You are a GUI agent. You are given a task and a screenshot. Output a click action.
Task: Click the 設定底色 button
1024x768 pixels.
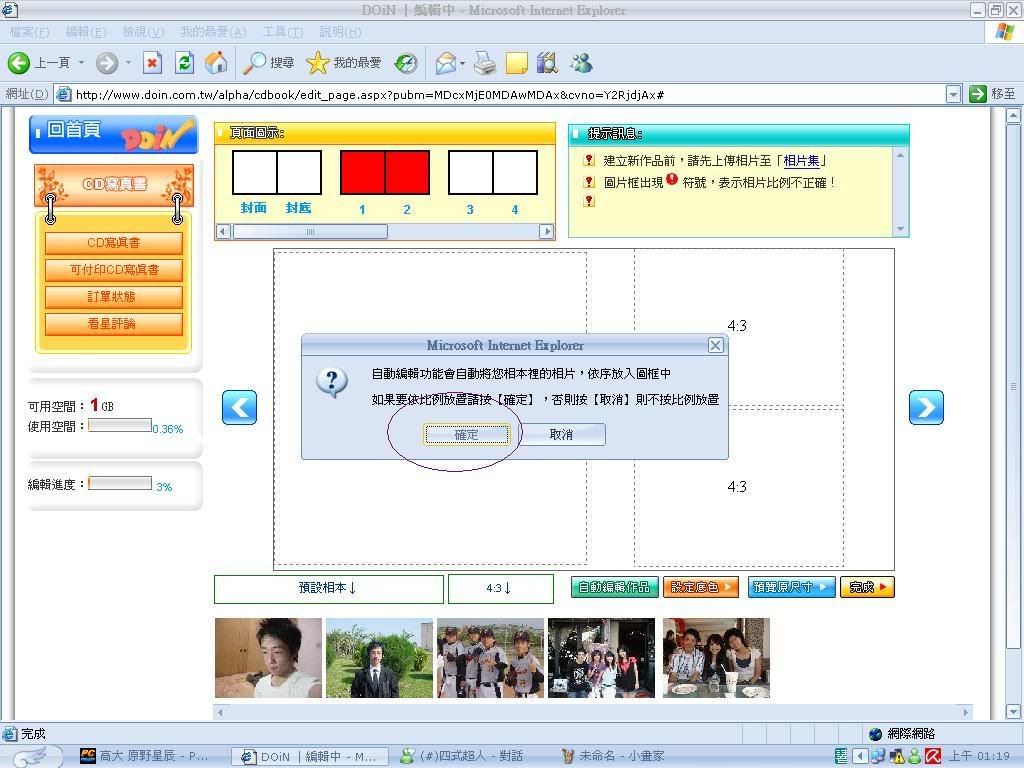(x=700, y=587)
